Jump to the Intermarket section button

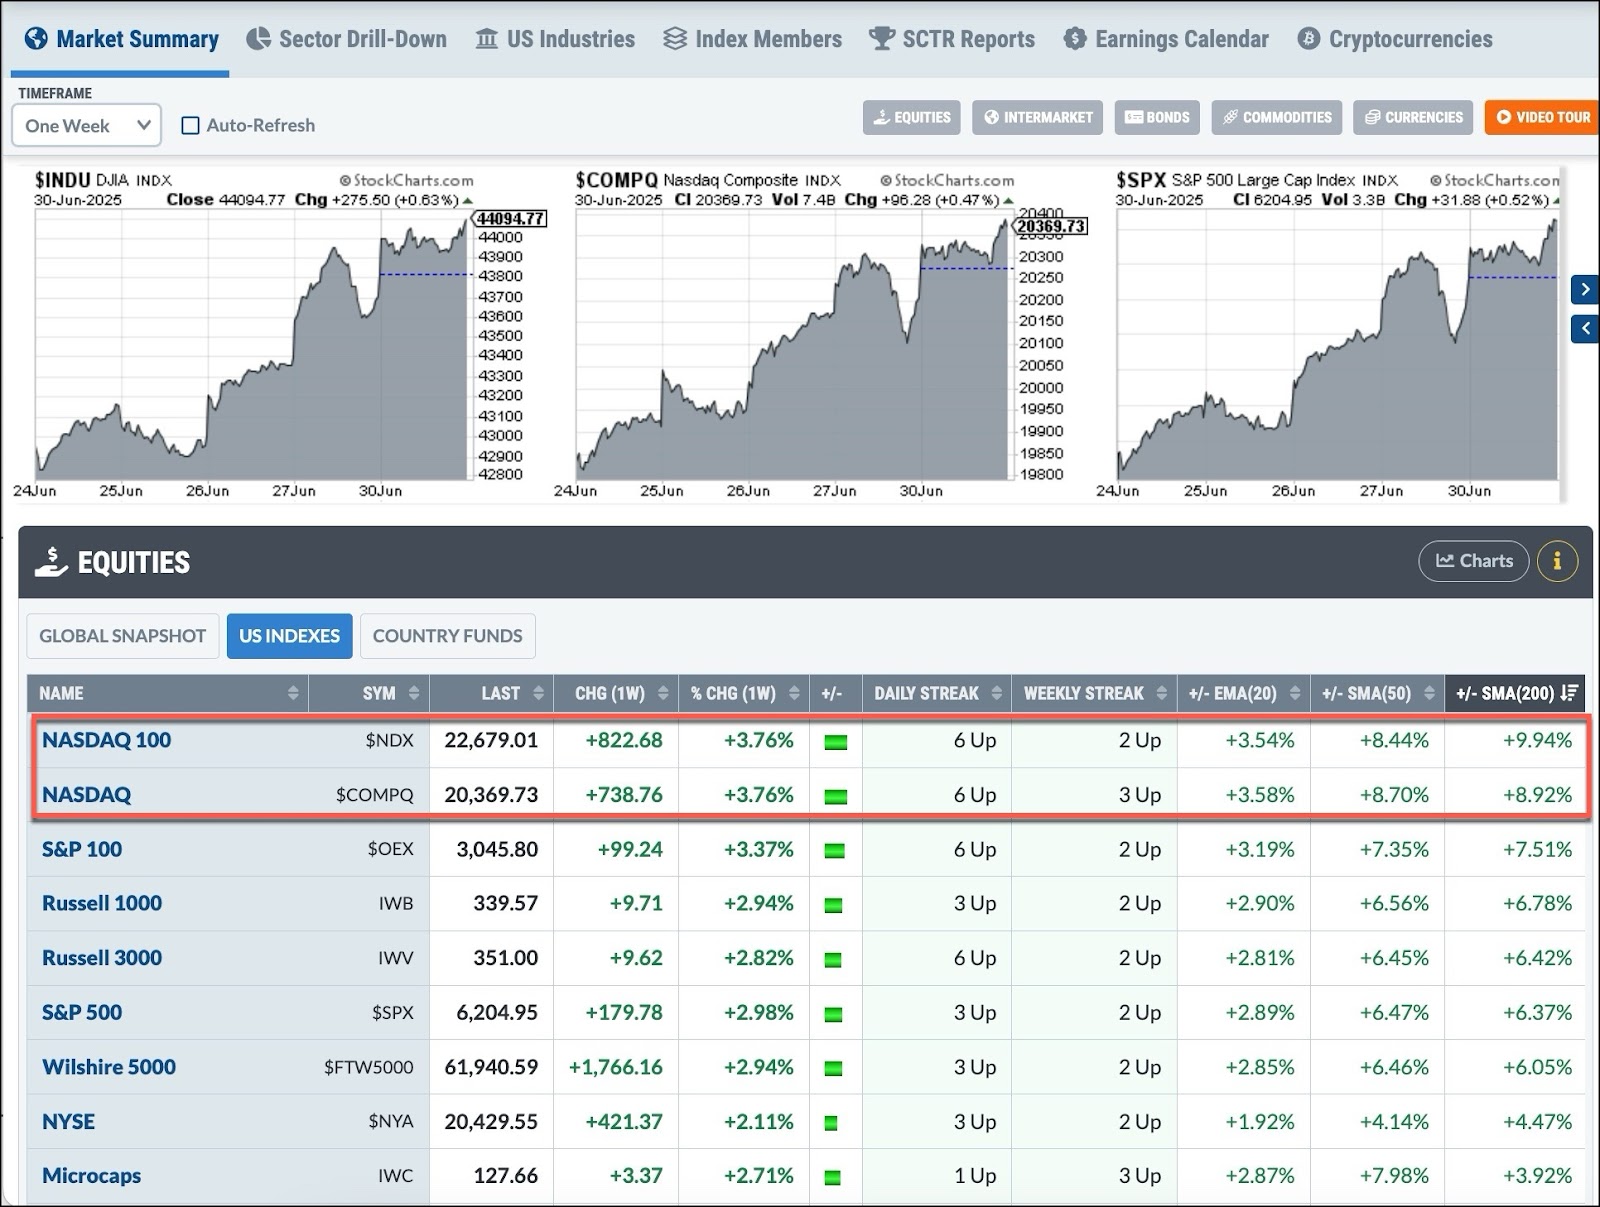coord(1038,117)
